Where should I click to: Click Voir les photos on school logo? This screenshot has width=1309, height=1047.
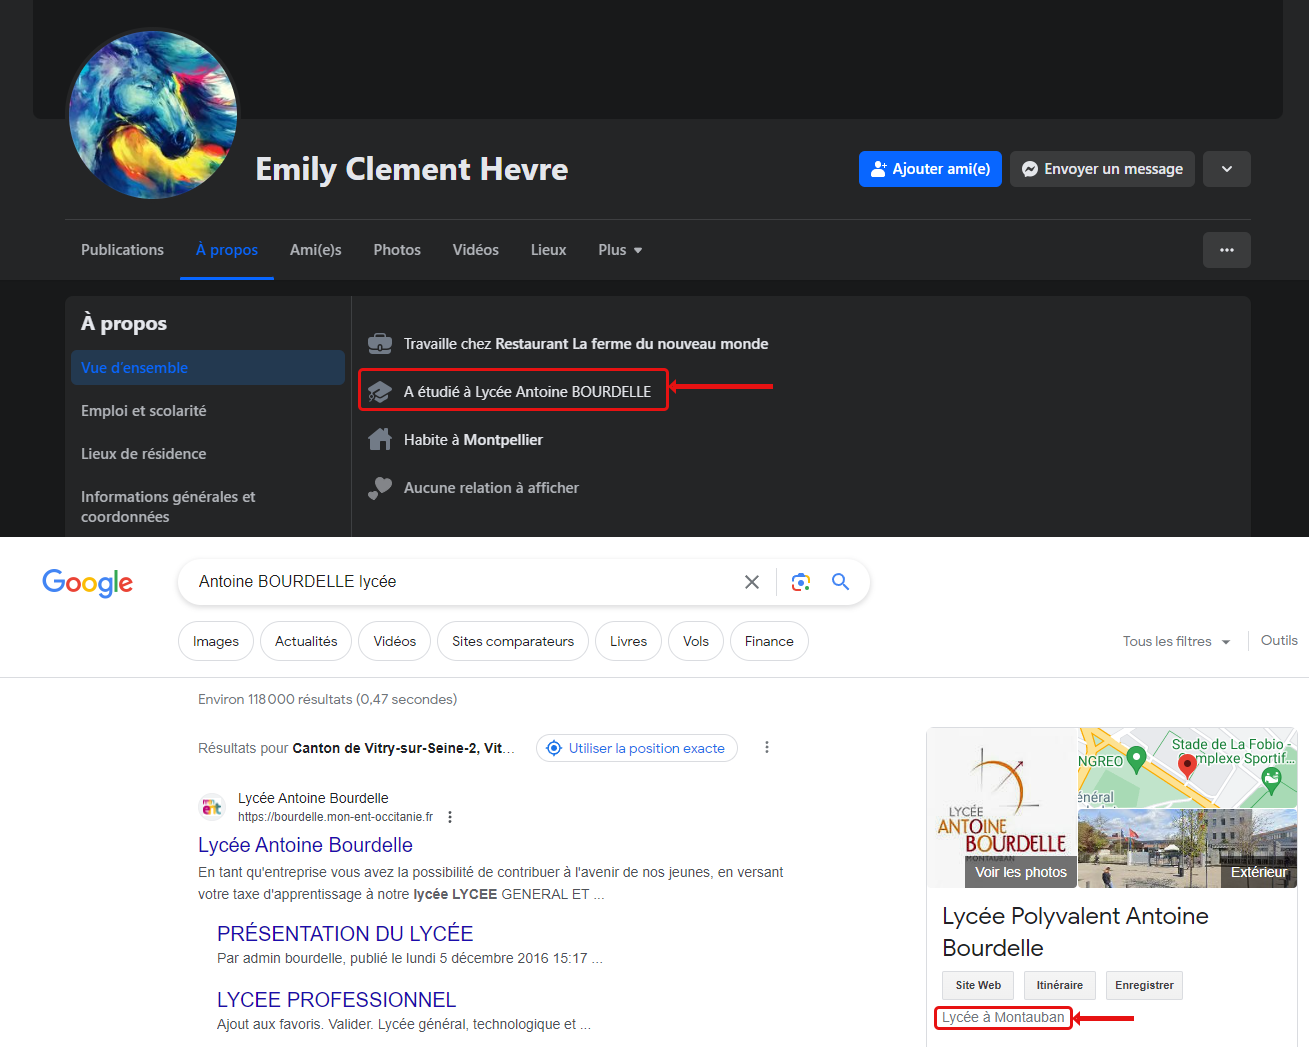pos(1020,872)
